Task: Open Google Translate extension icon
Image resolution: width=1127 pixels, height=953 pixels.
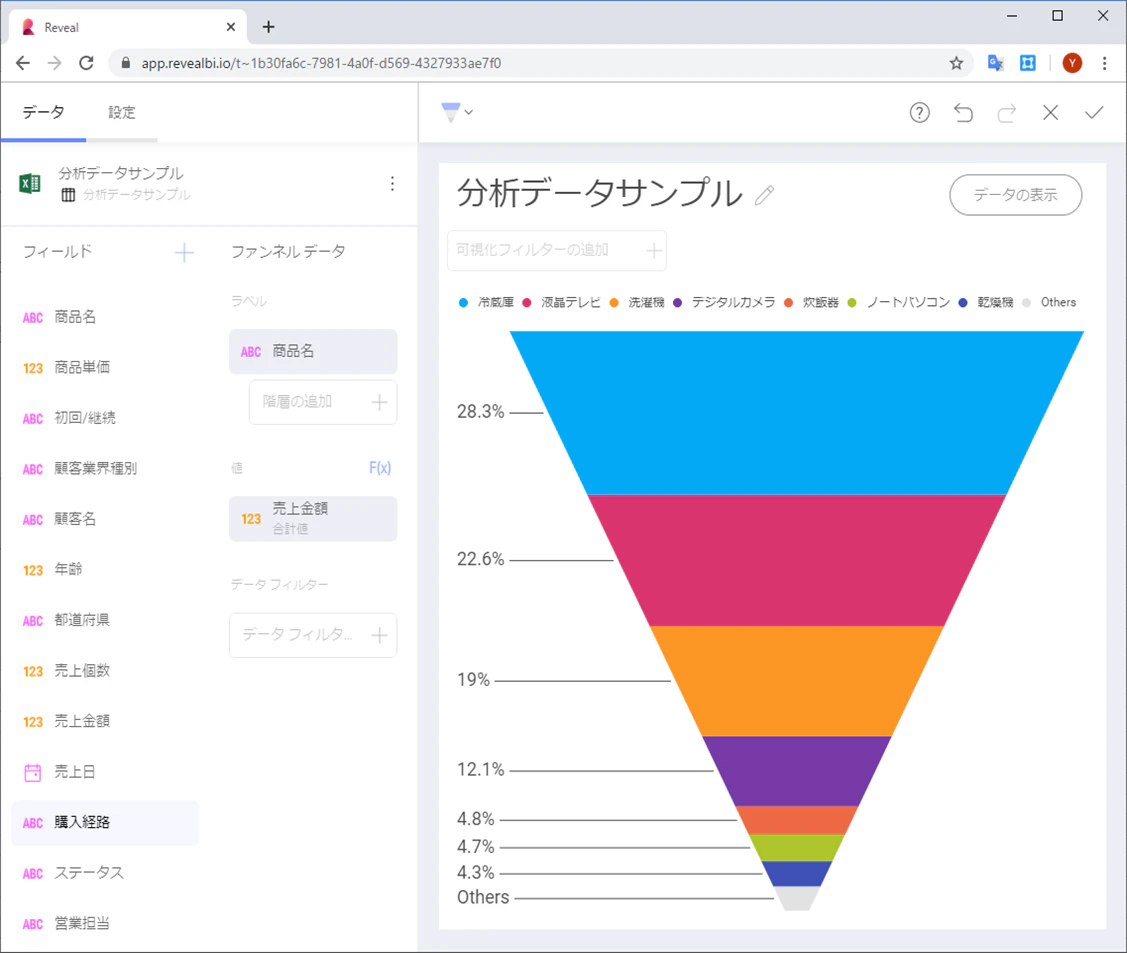Action: coord(995,63)
